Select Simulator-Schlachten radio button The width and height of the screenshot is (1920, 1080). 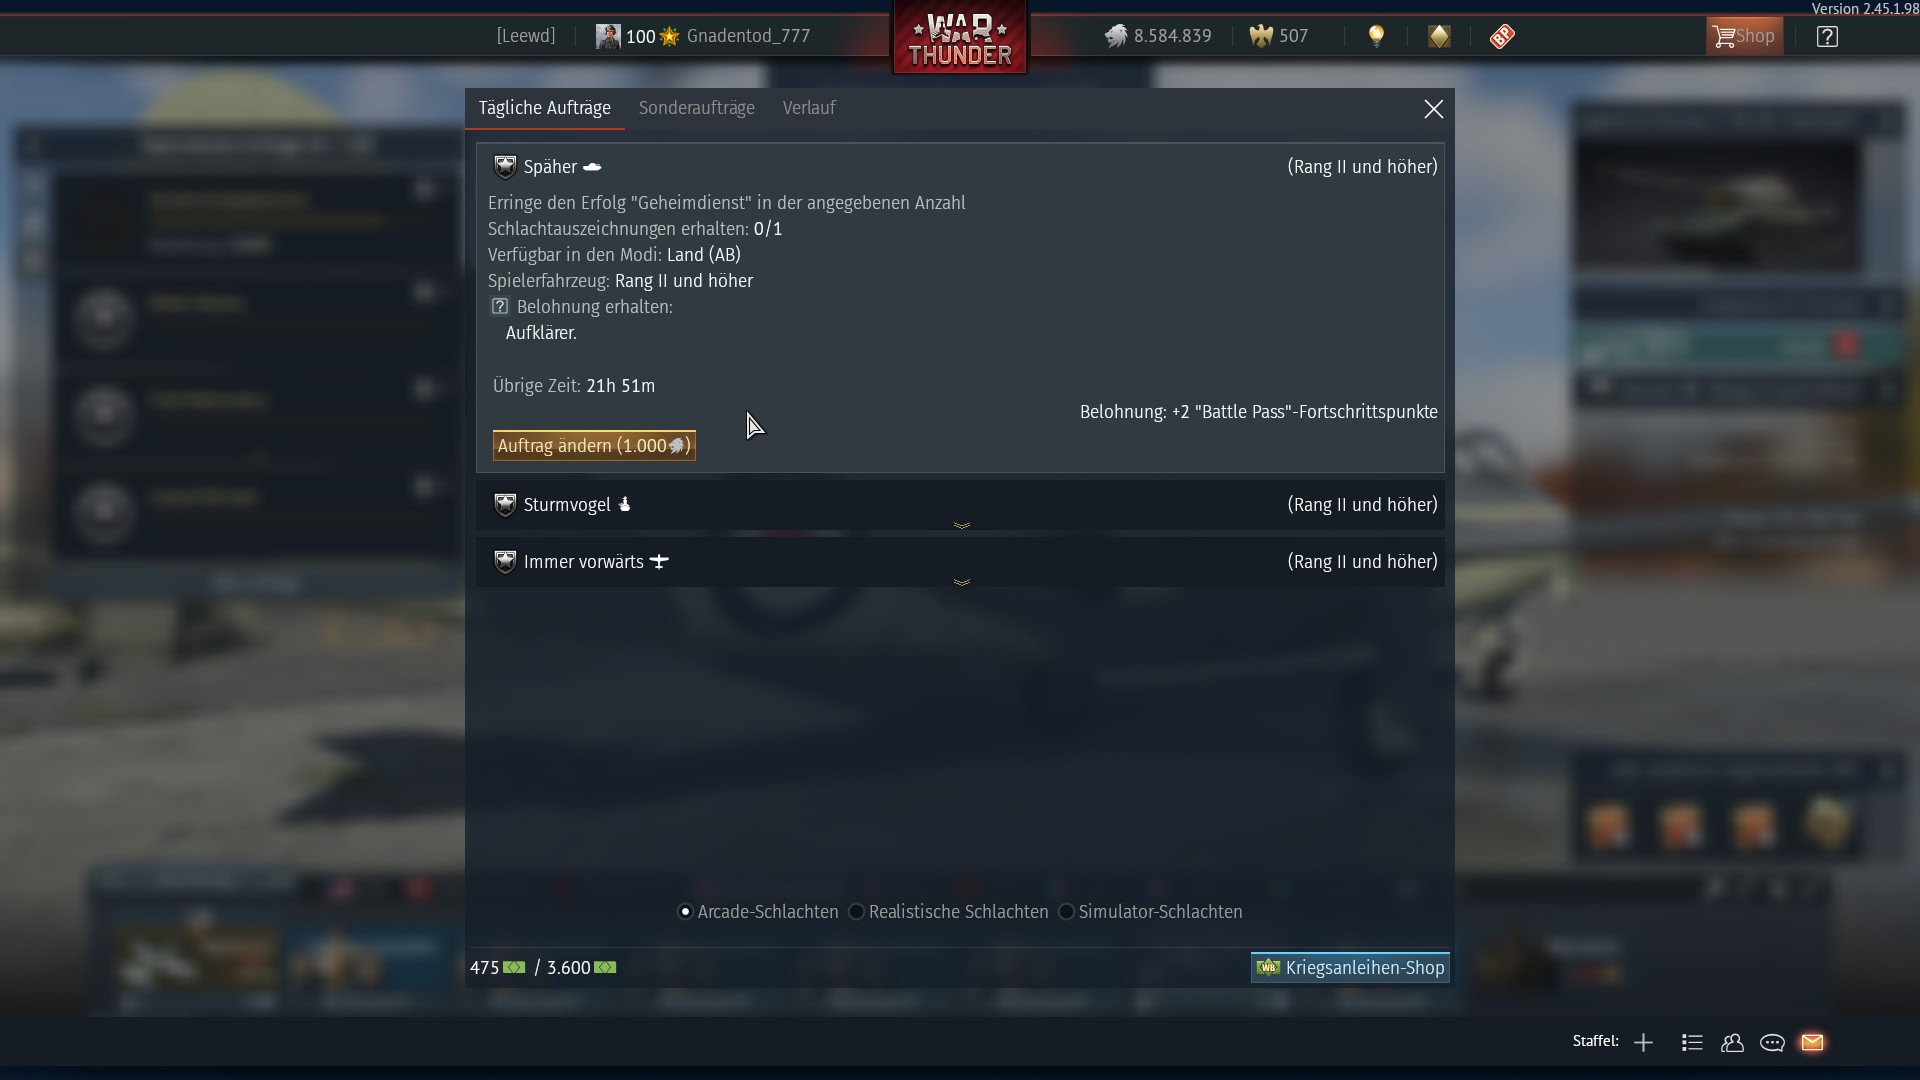pyautogui.click(x=1066, y=912)
